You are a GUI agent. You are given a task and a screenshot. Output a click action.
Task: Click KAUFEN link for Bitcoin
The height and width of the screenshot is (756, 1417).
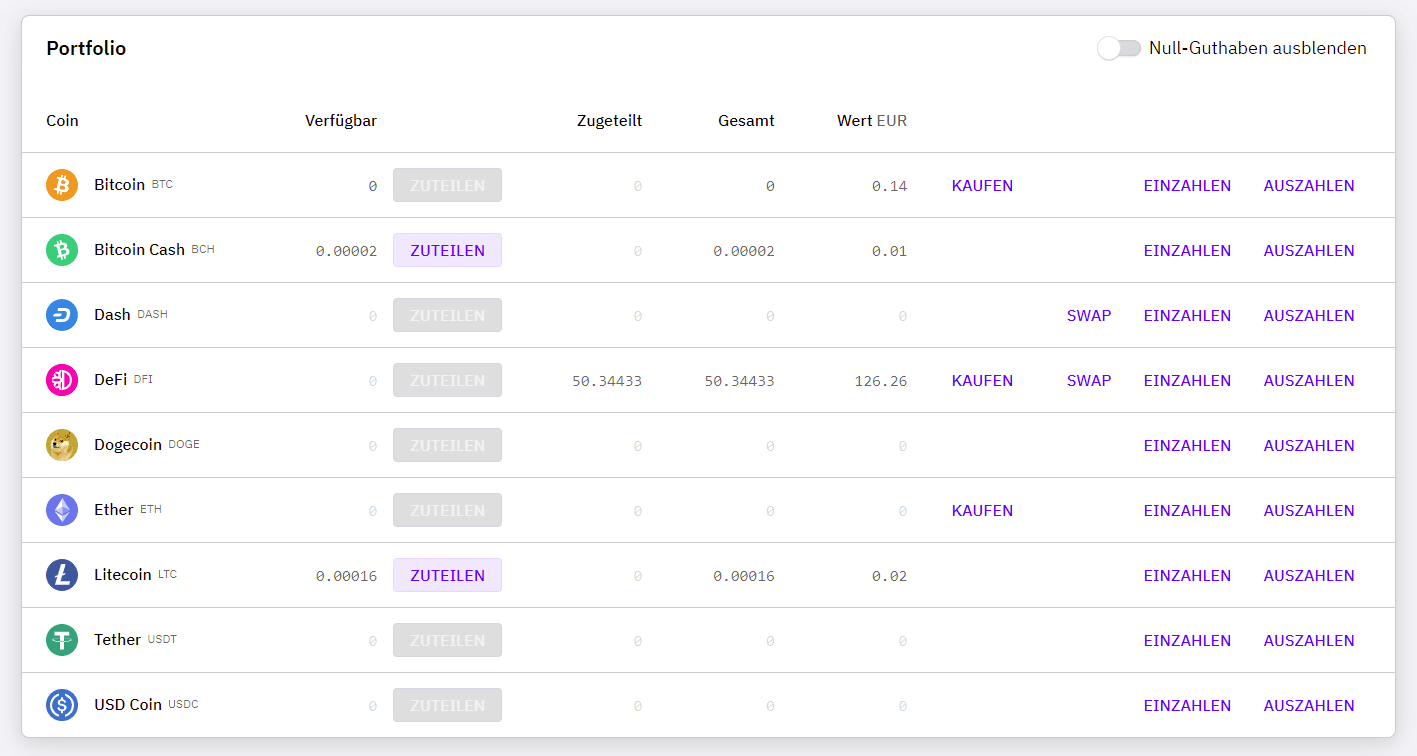(982, 186)
